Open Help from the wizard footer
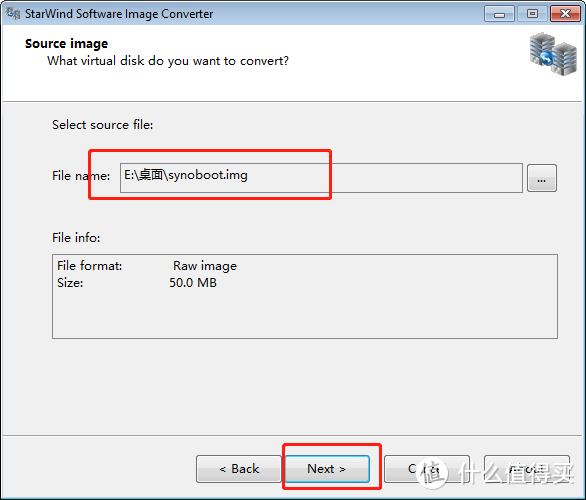 click(527, 469)
